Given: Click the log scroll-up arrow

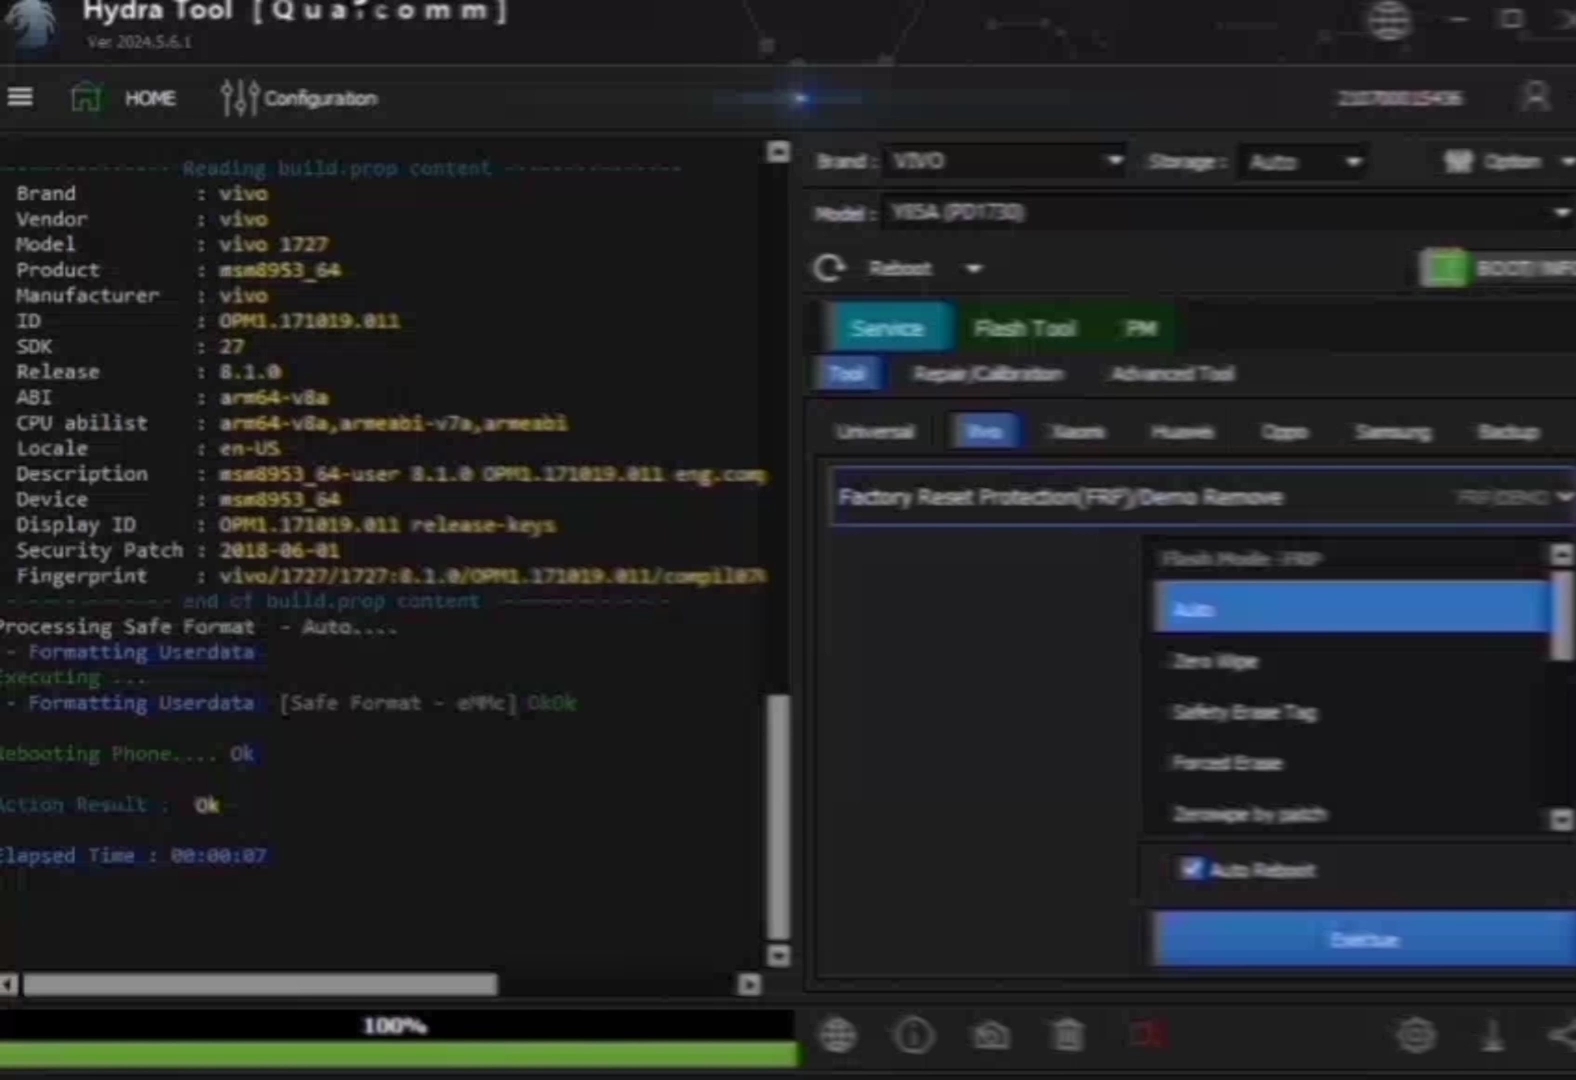Looking at the screenshot, I should click(778, 152).
